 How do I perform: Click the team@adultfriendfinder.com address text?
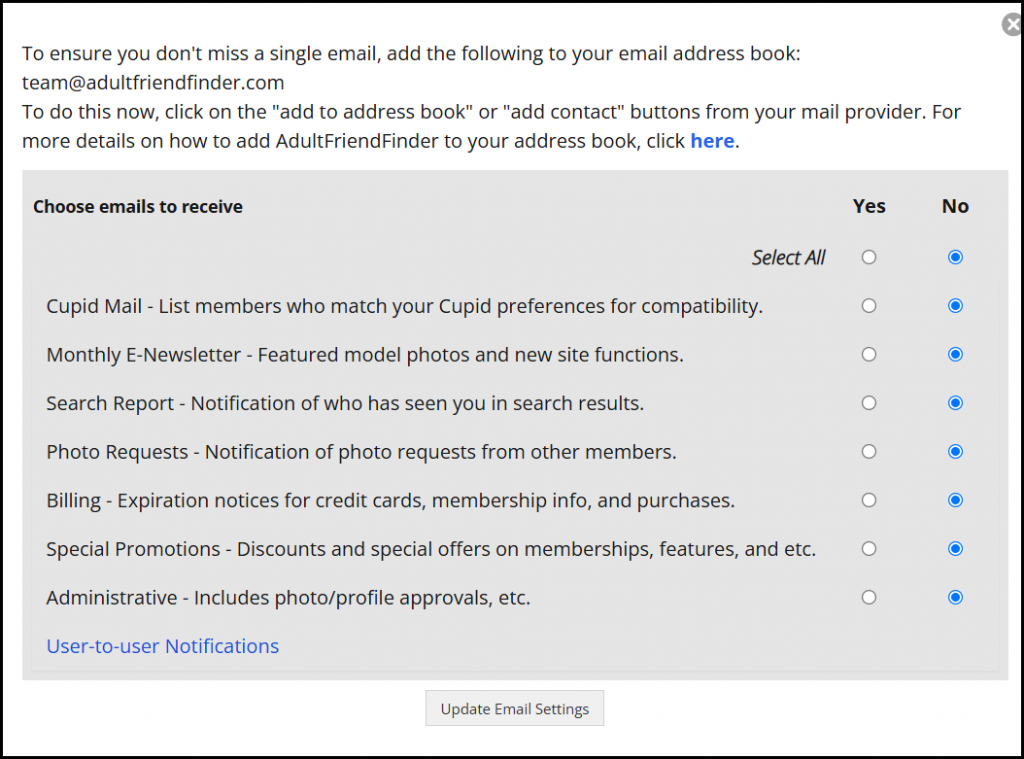tap(153, 83)
